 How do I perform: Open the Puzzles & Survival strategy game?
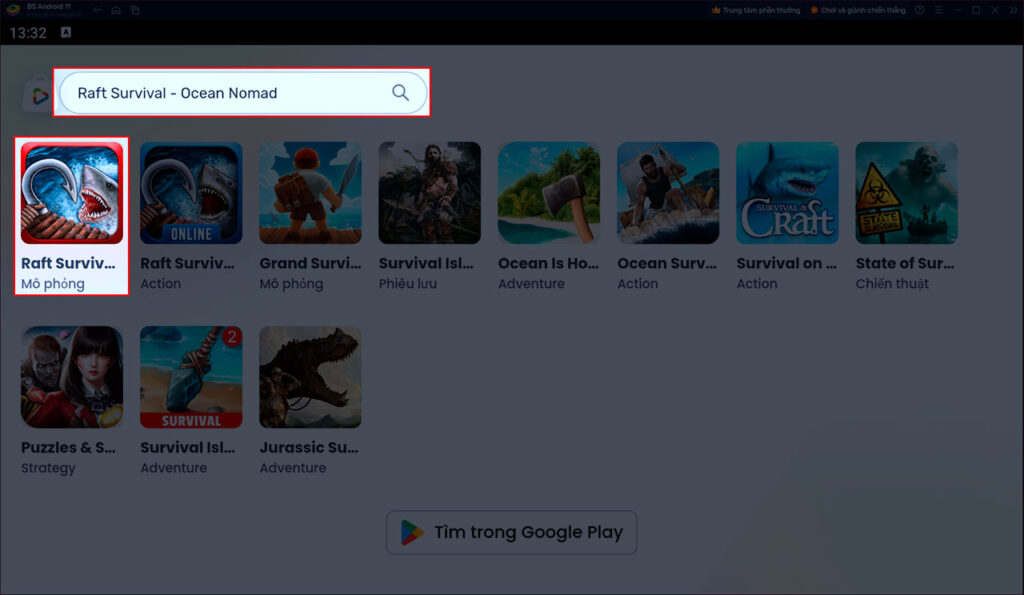pos(70,377)
